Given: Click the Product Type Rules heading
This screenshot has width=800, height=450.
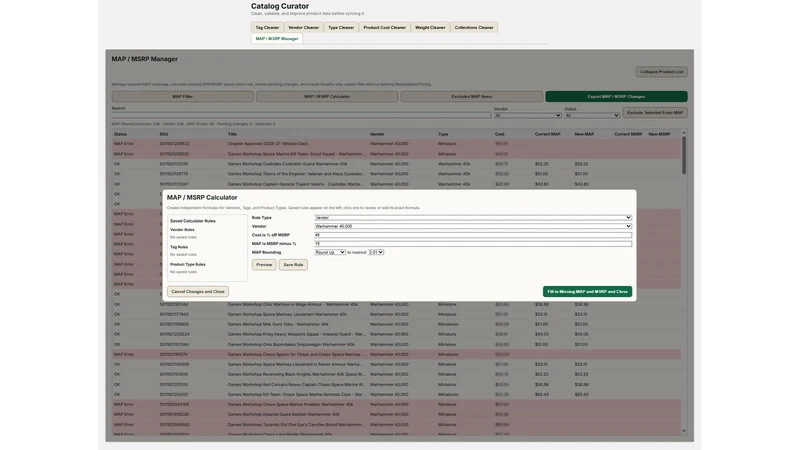Looking at the screenshot, I should (x=188, y=265).
